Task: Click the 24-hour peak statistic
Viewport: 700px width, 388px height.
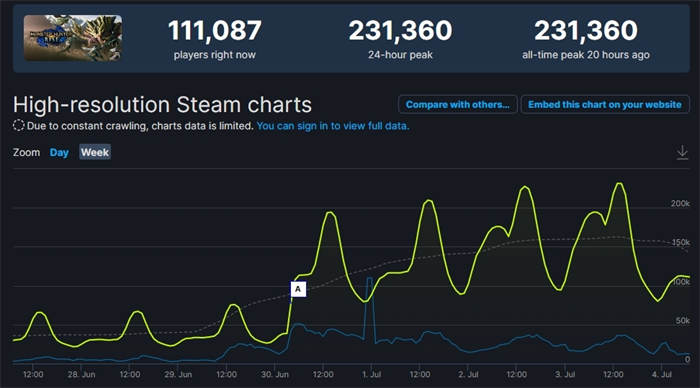Action: tap(400, 39)
